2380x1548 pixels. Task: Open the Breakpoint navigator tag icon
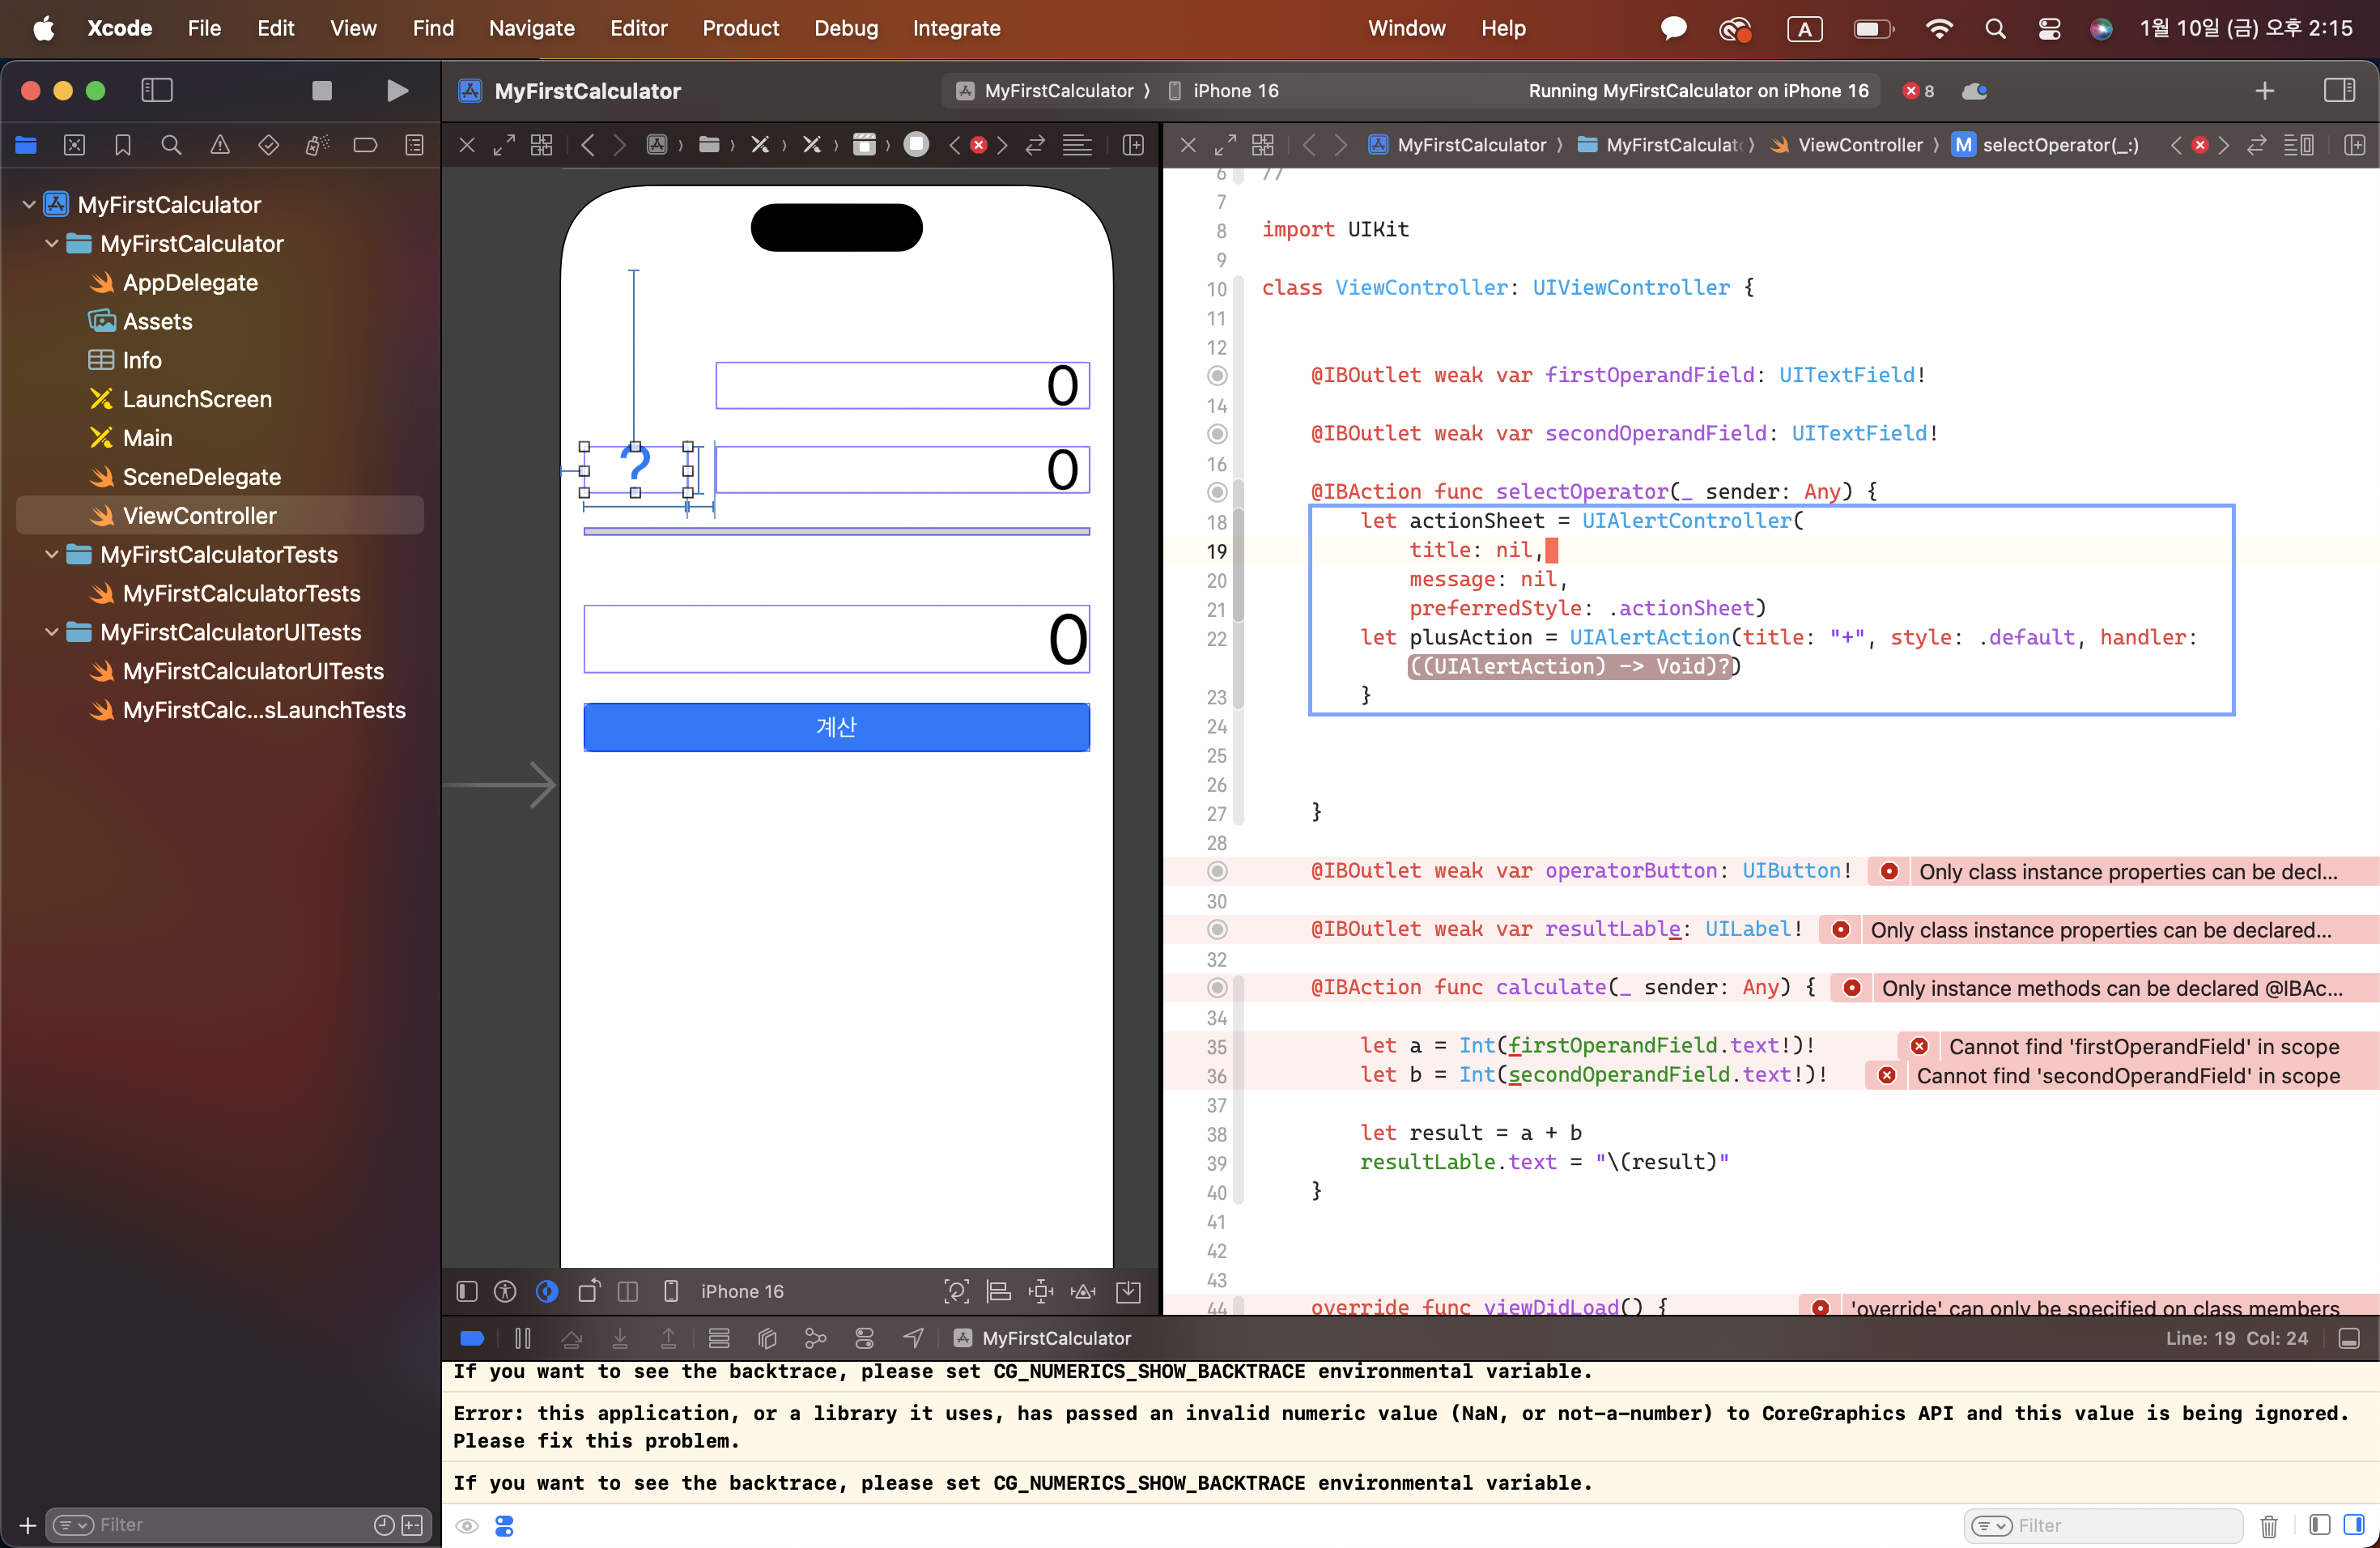pos(365,146)
